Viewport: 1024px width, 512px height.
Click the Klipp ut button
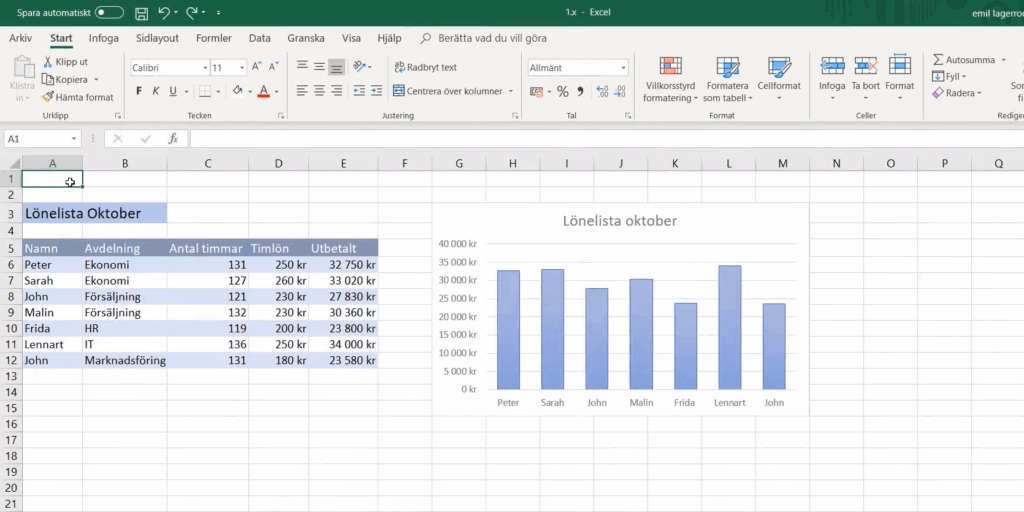pos(64,61)
